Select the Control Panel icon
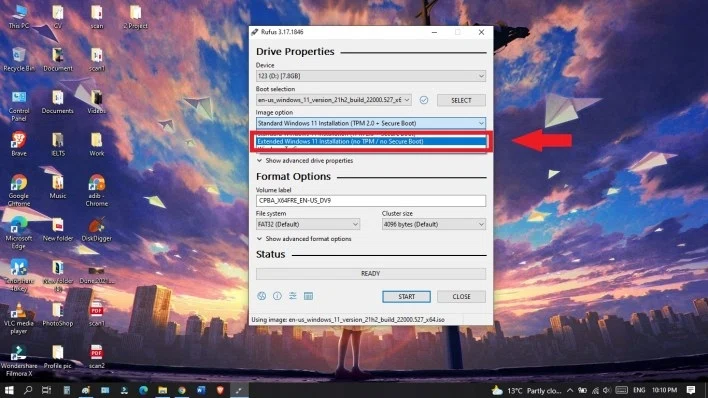Screen dimensions: 708x398 (x=19, y=106)
